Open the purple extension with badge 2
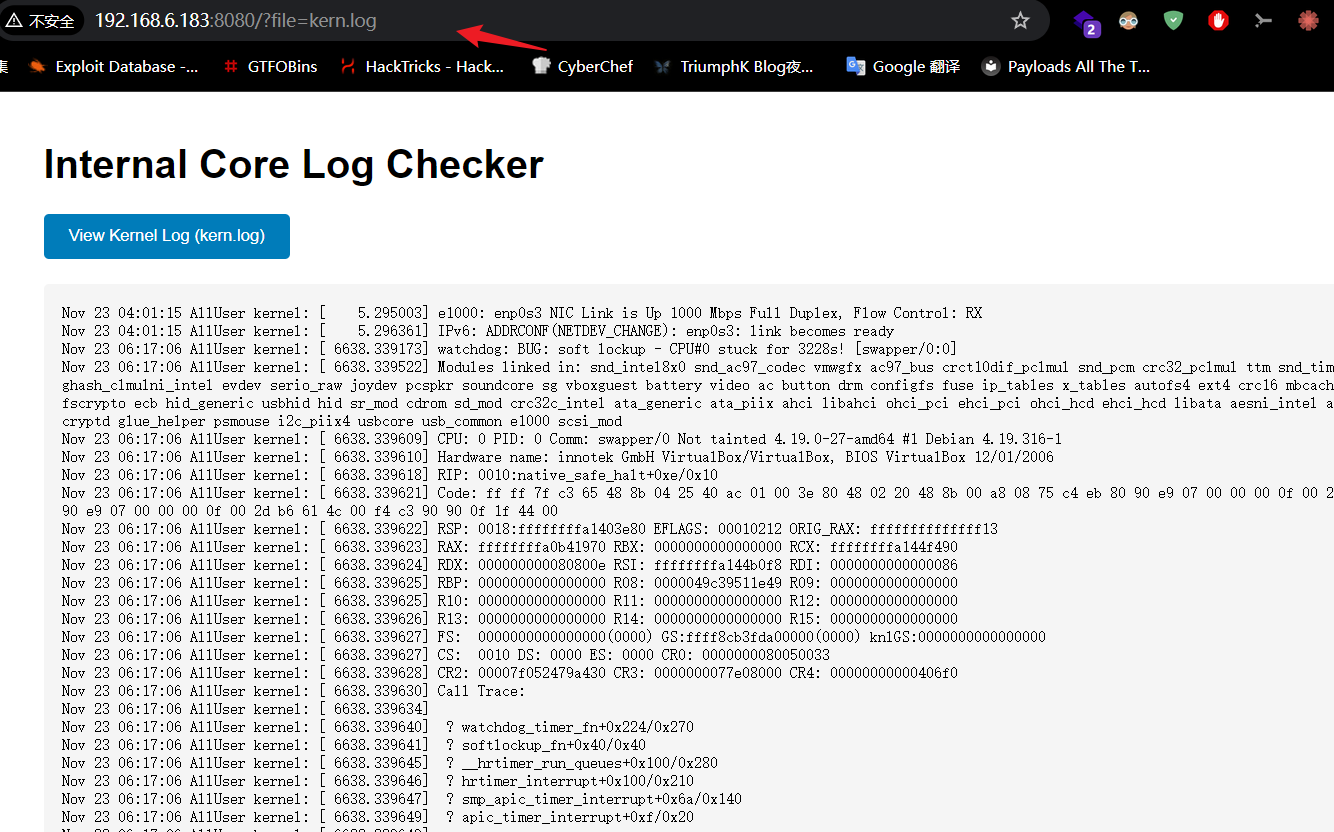 click(x=1084, y=21)
